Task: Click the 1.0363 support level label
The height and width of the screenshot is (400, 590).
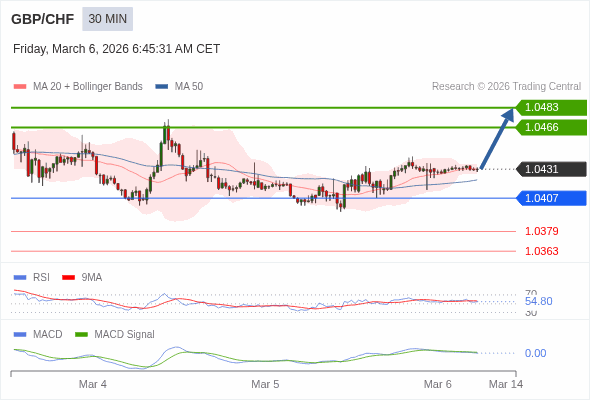Action: (x=541, y=251)
